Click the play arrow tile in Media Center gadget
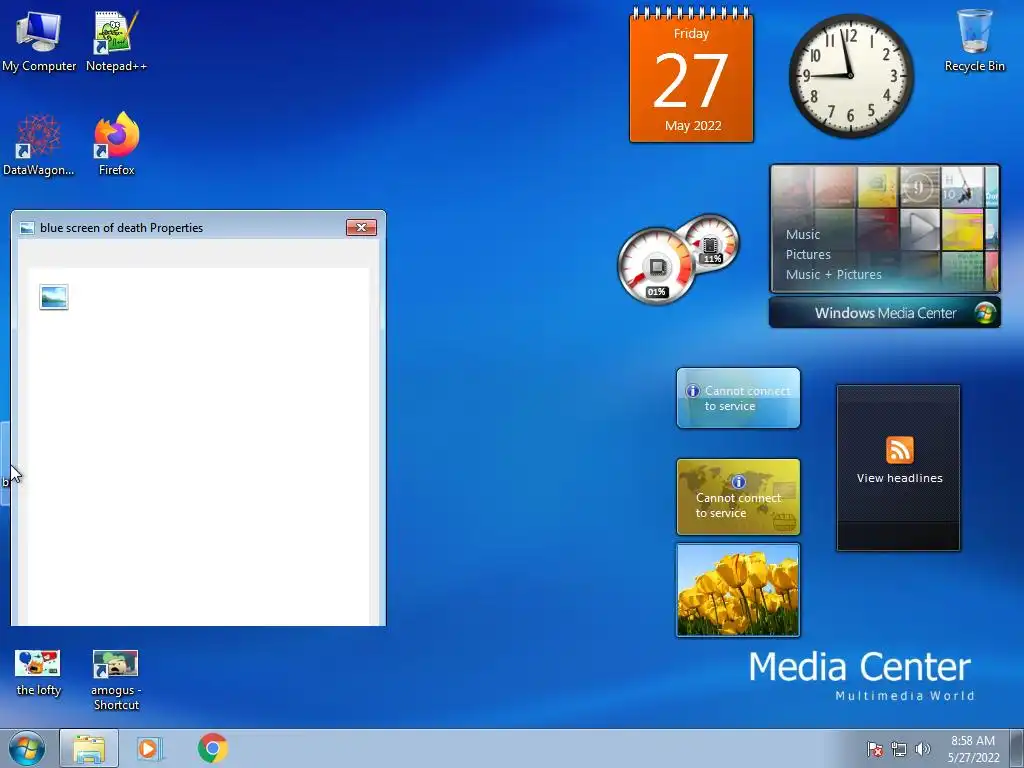The height and width of the screenshot is (768, 1024). click(x=920, y=229)
